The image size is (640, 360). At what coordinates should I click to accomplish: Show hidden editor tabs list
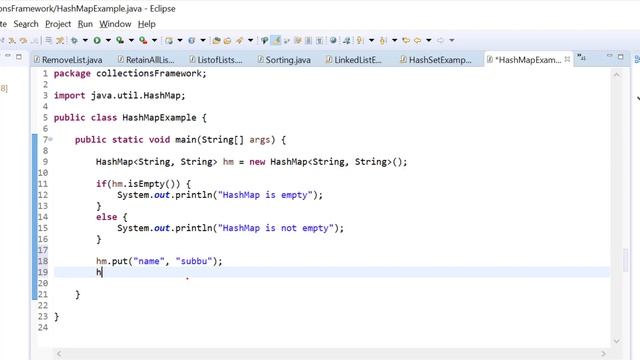(582, 58)
